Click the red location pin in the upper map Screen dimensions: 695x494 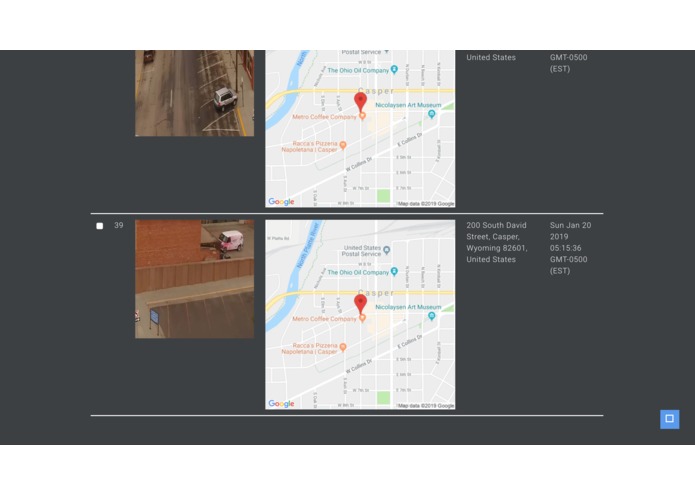[361, 102]
